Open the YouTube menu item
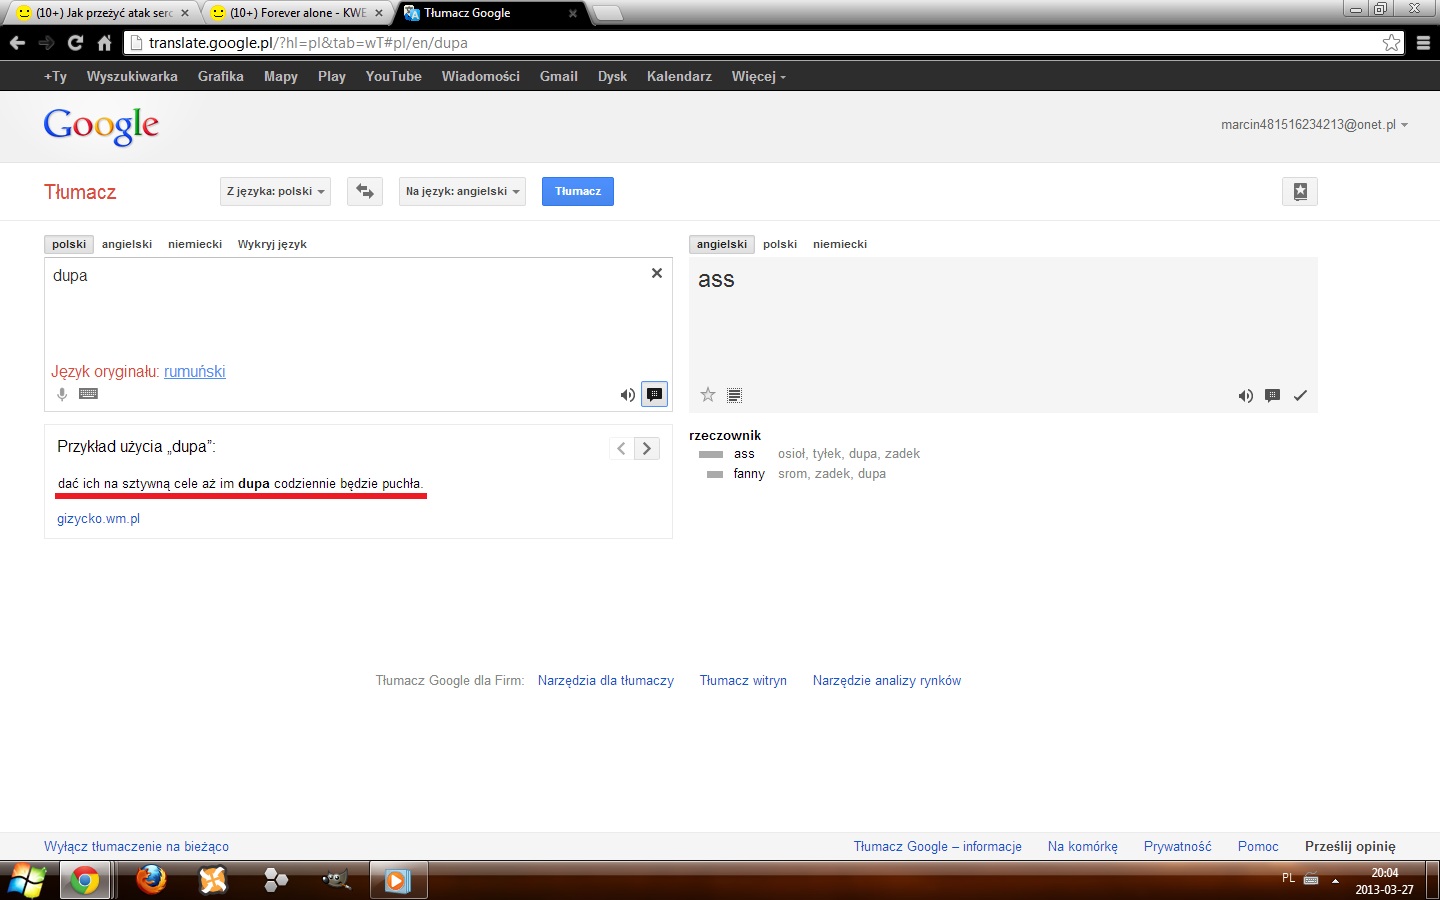1440x900 pixels. 393,76
